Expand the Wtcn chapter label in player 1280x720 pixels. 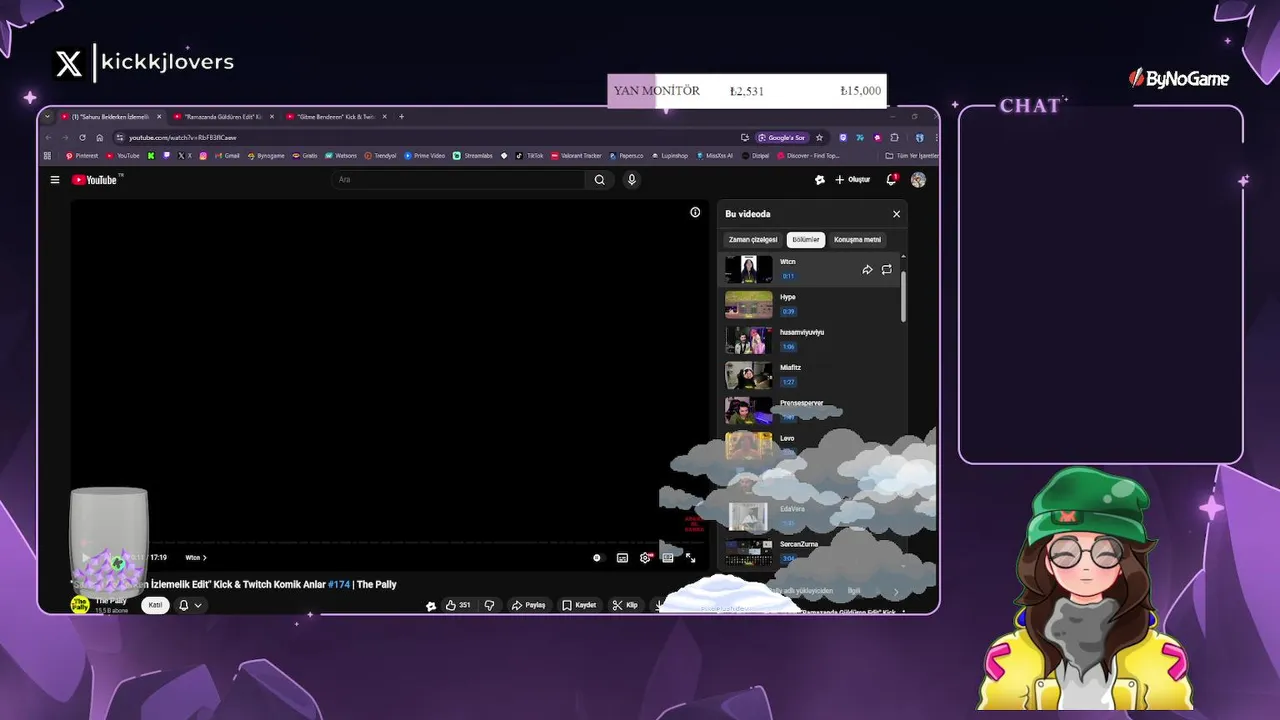(x=196, y=558)
